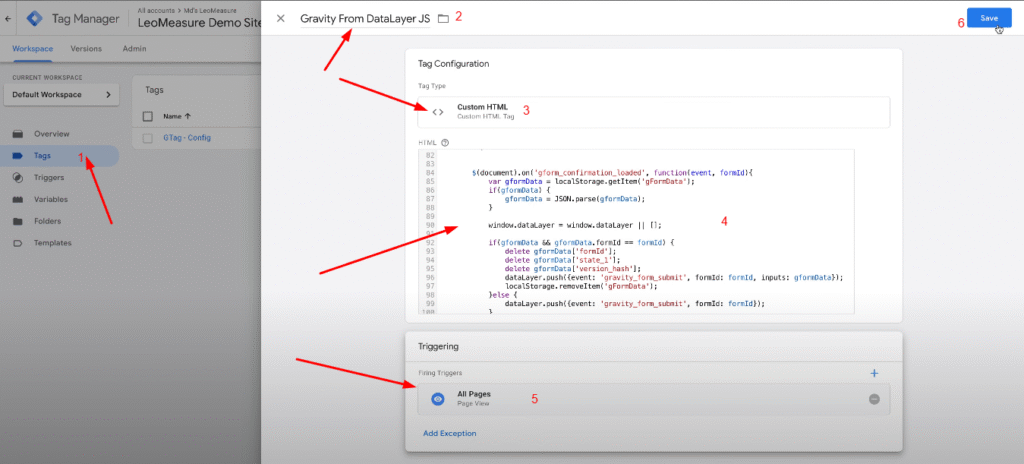Select the Custom HTML tag type row
Screen dimensions: 1024x464
click(x=654, y=112)
